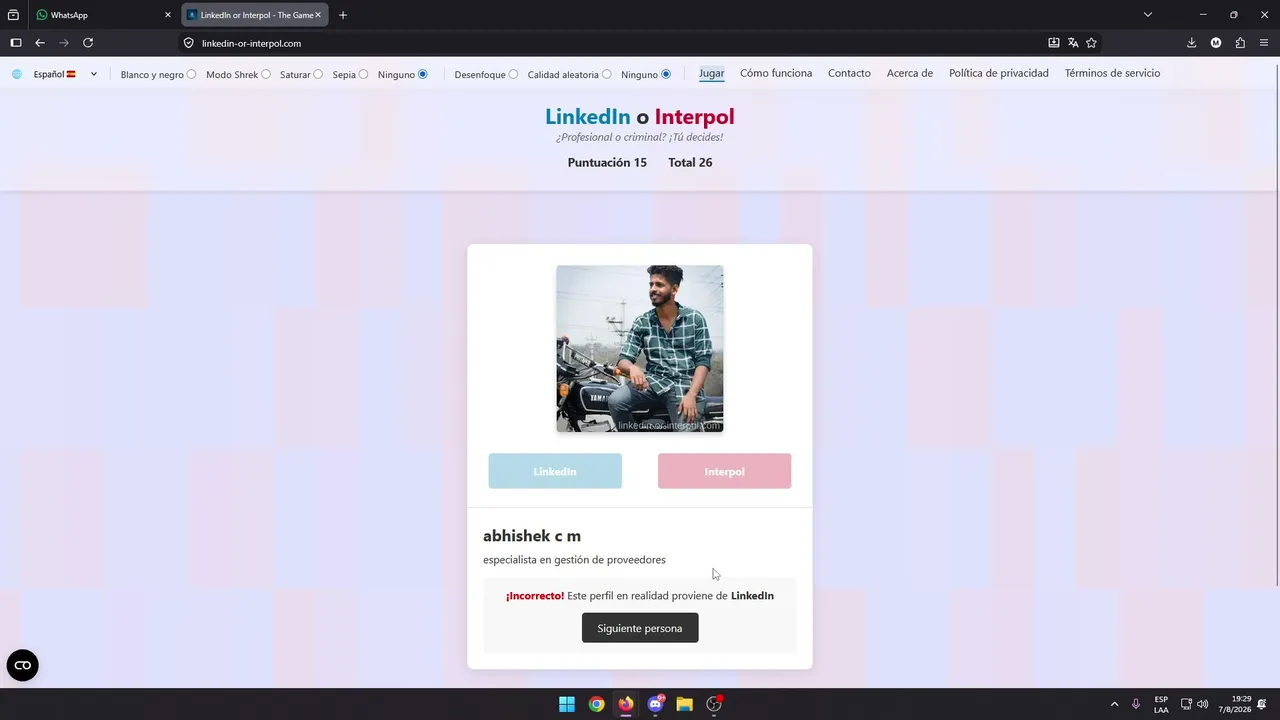Select the Blanco y negro filter
1280x720 pixels.
191,74
